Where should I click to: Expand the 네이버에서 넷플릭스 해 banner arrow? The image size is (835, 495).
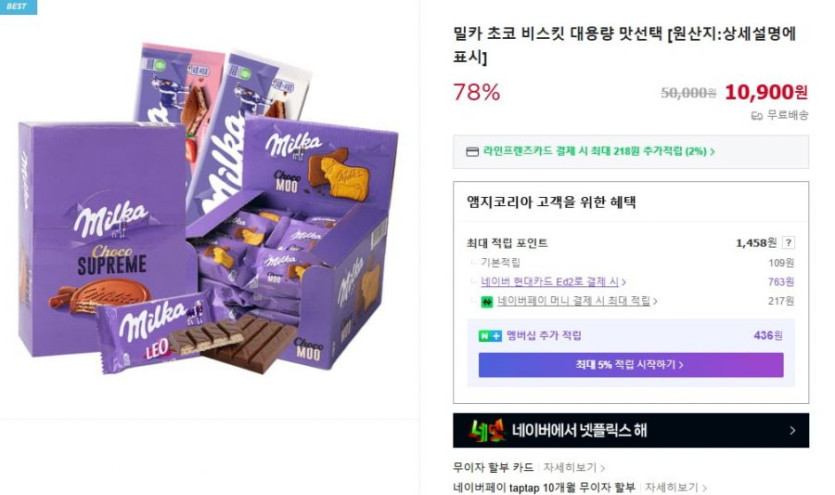click(792, 431)
